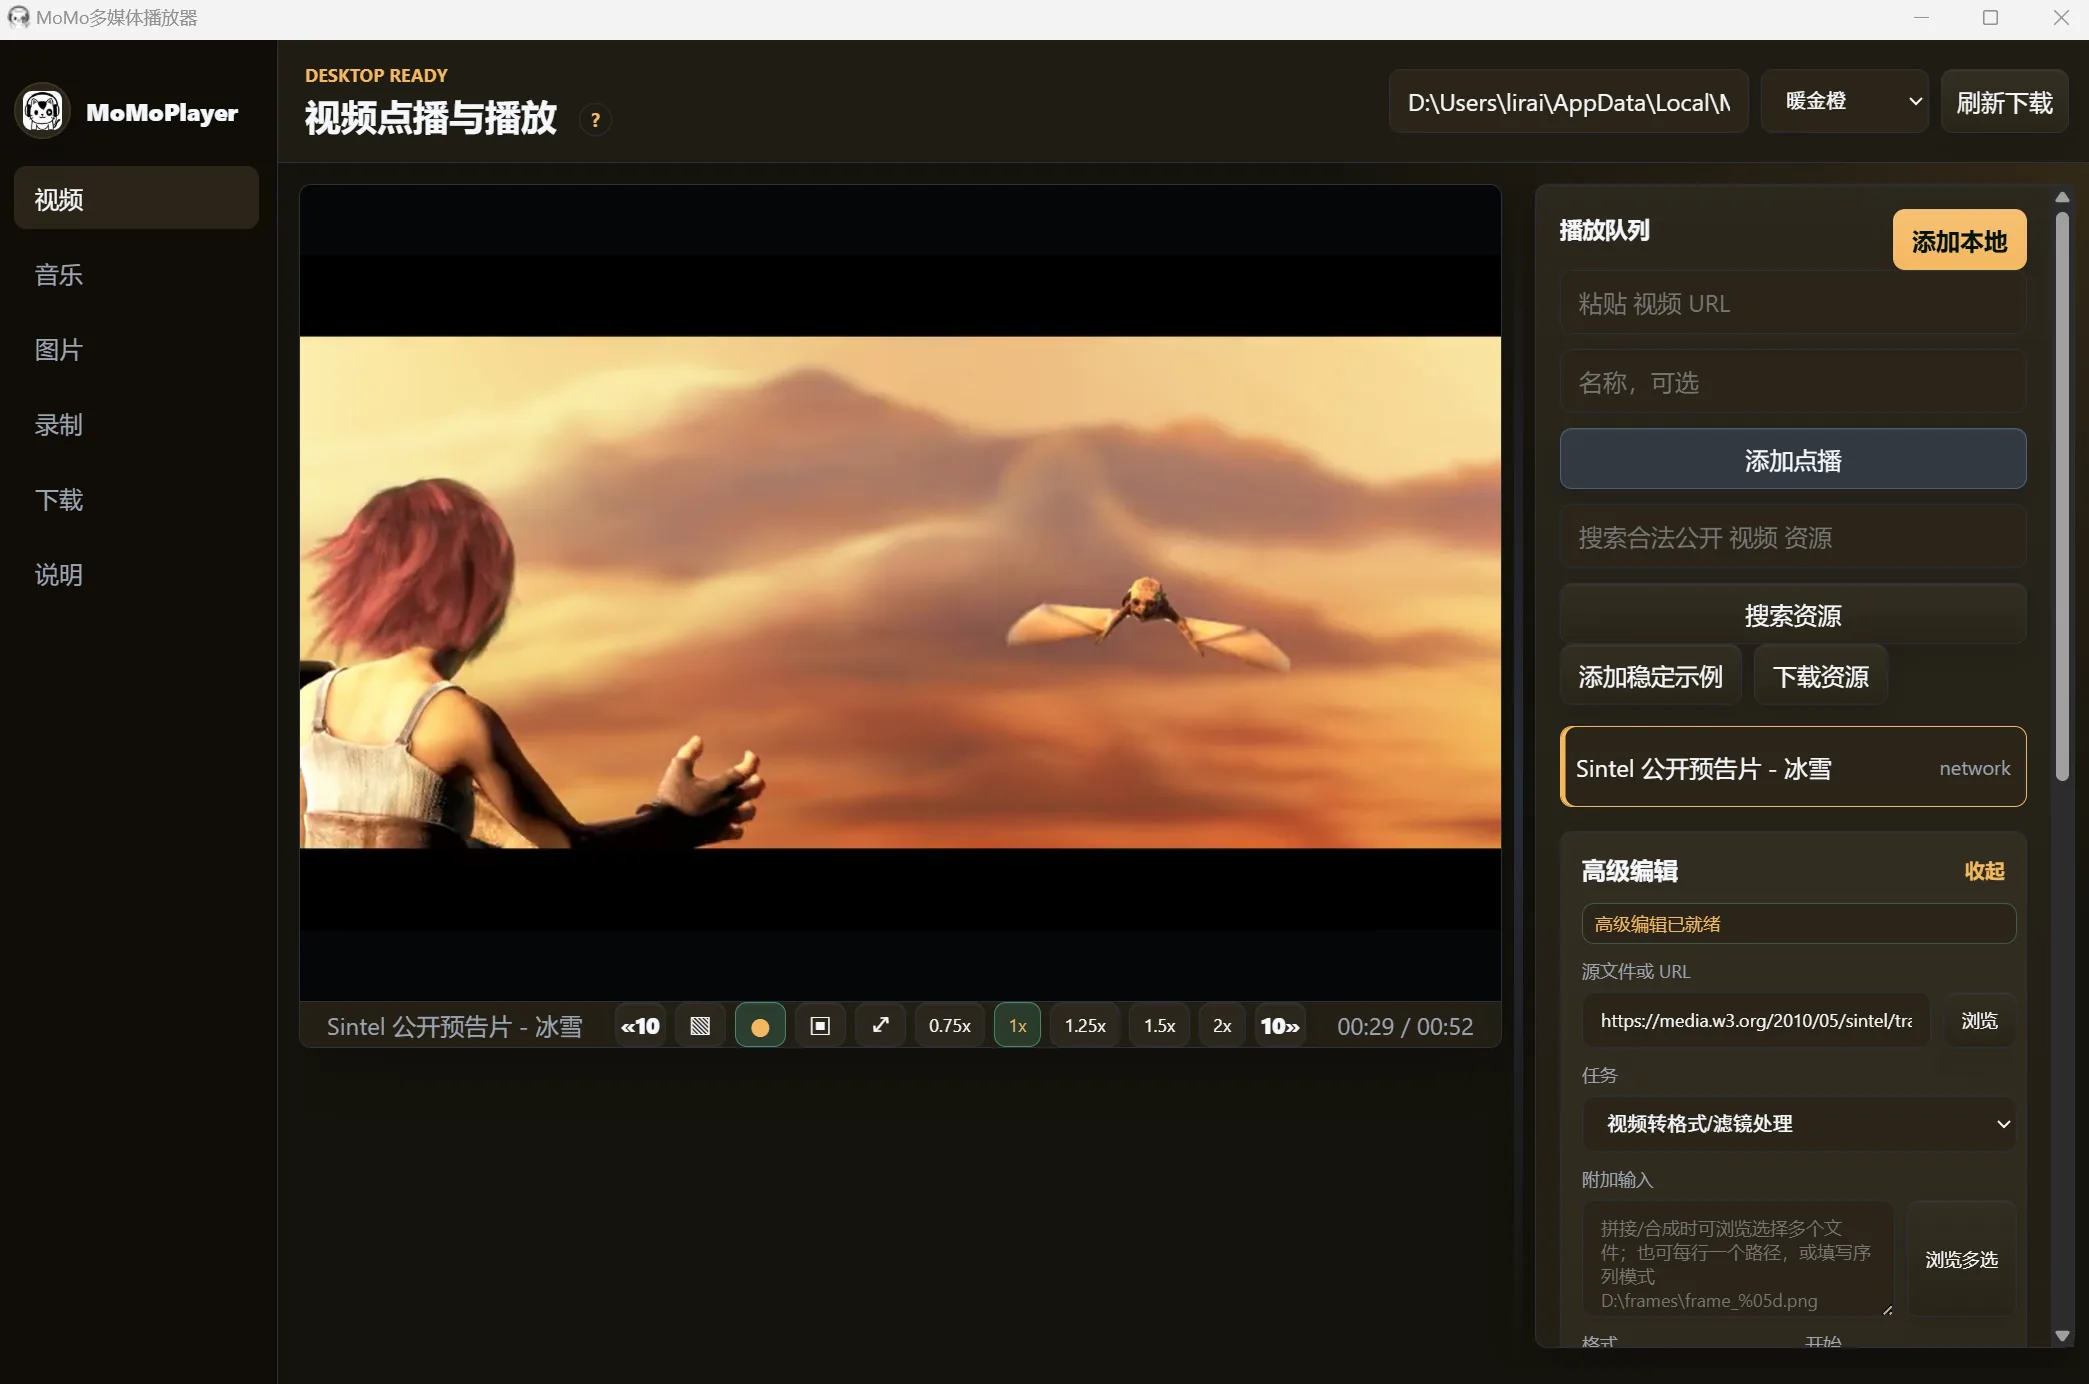Screen dimensions: 2089x1384
Task: Skip forward 10 seconds with 10» button
Action: point(1280,1026)
